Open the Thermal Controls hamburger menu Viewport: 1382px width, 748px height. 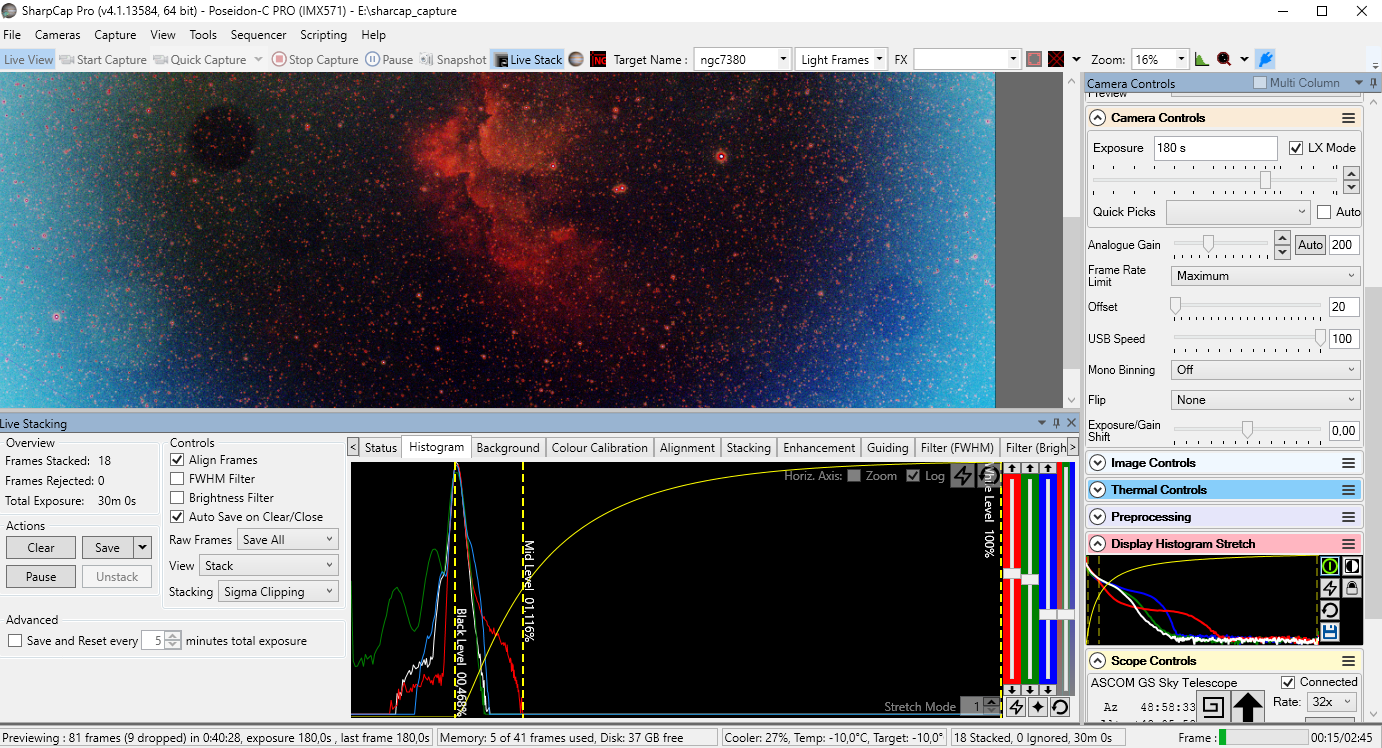1348,490
